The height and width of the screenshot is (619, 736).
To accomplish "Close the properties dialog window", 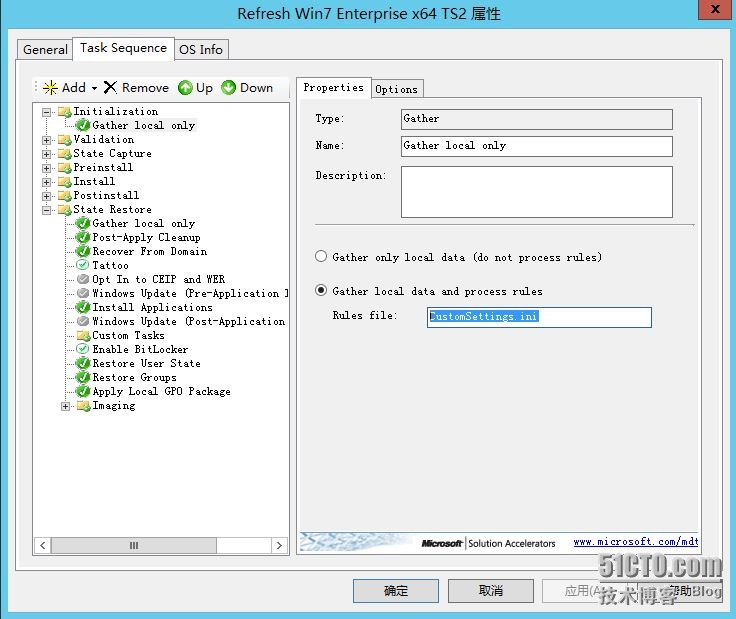I will click(715, 9).
